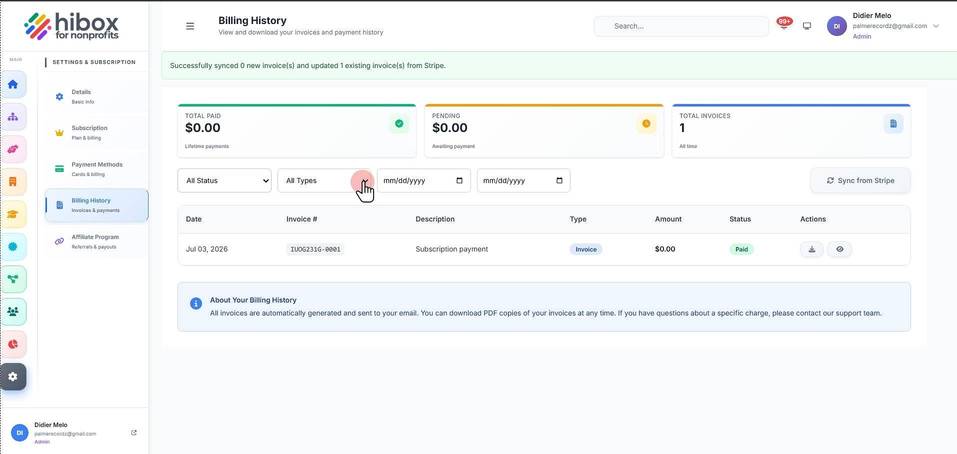Click the Total Invoices count 1

pyautogui.click(x=682, y=128)
